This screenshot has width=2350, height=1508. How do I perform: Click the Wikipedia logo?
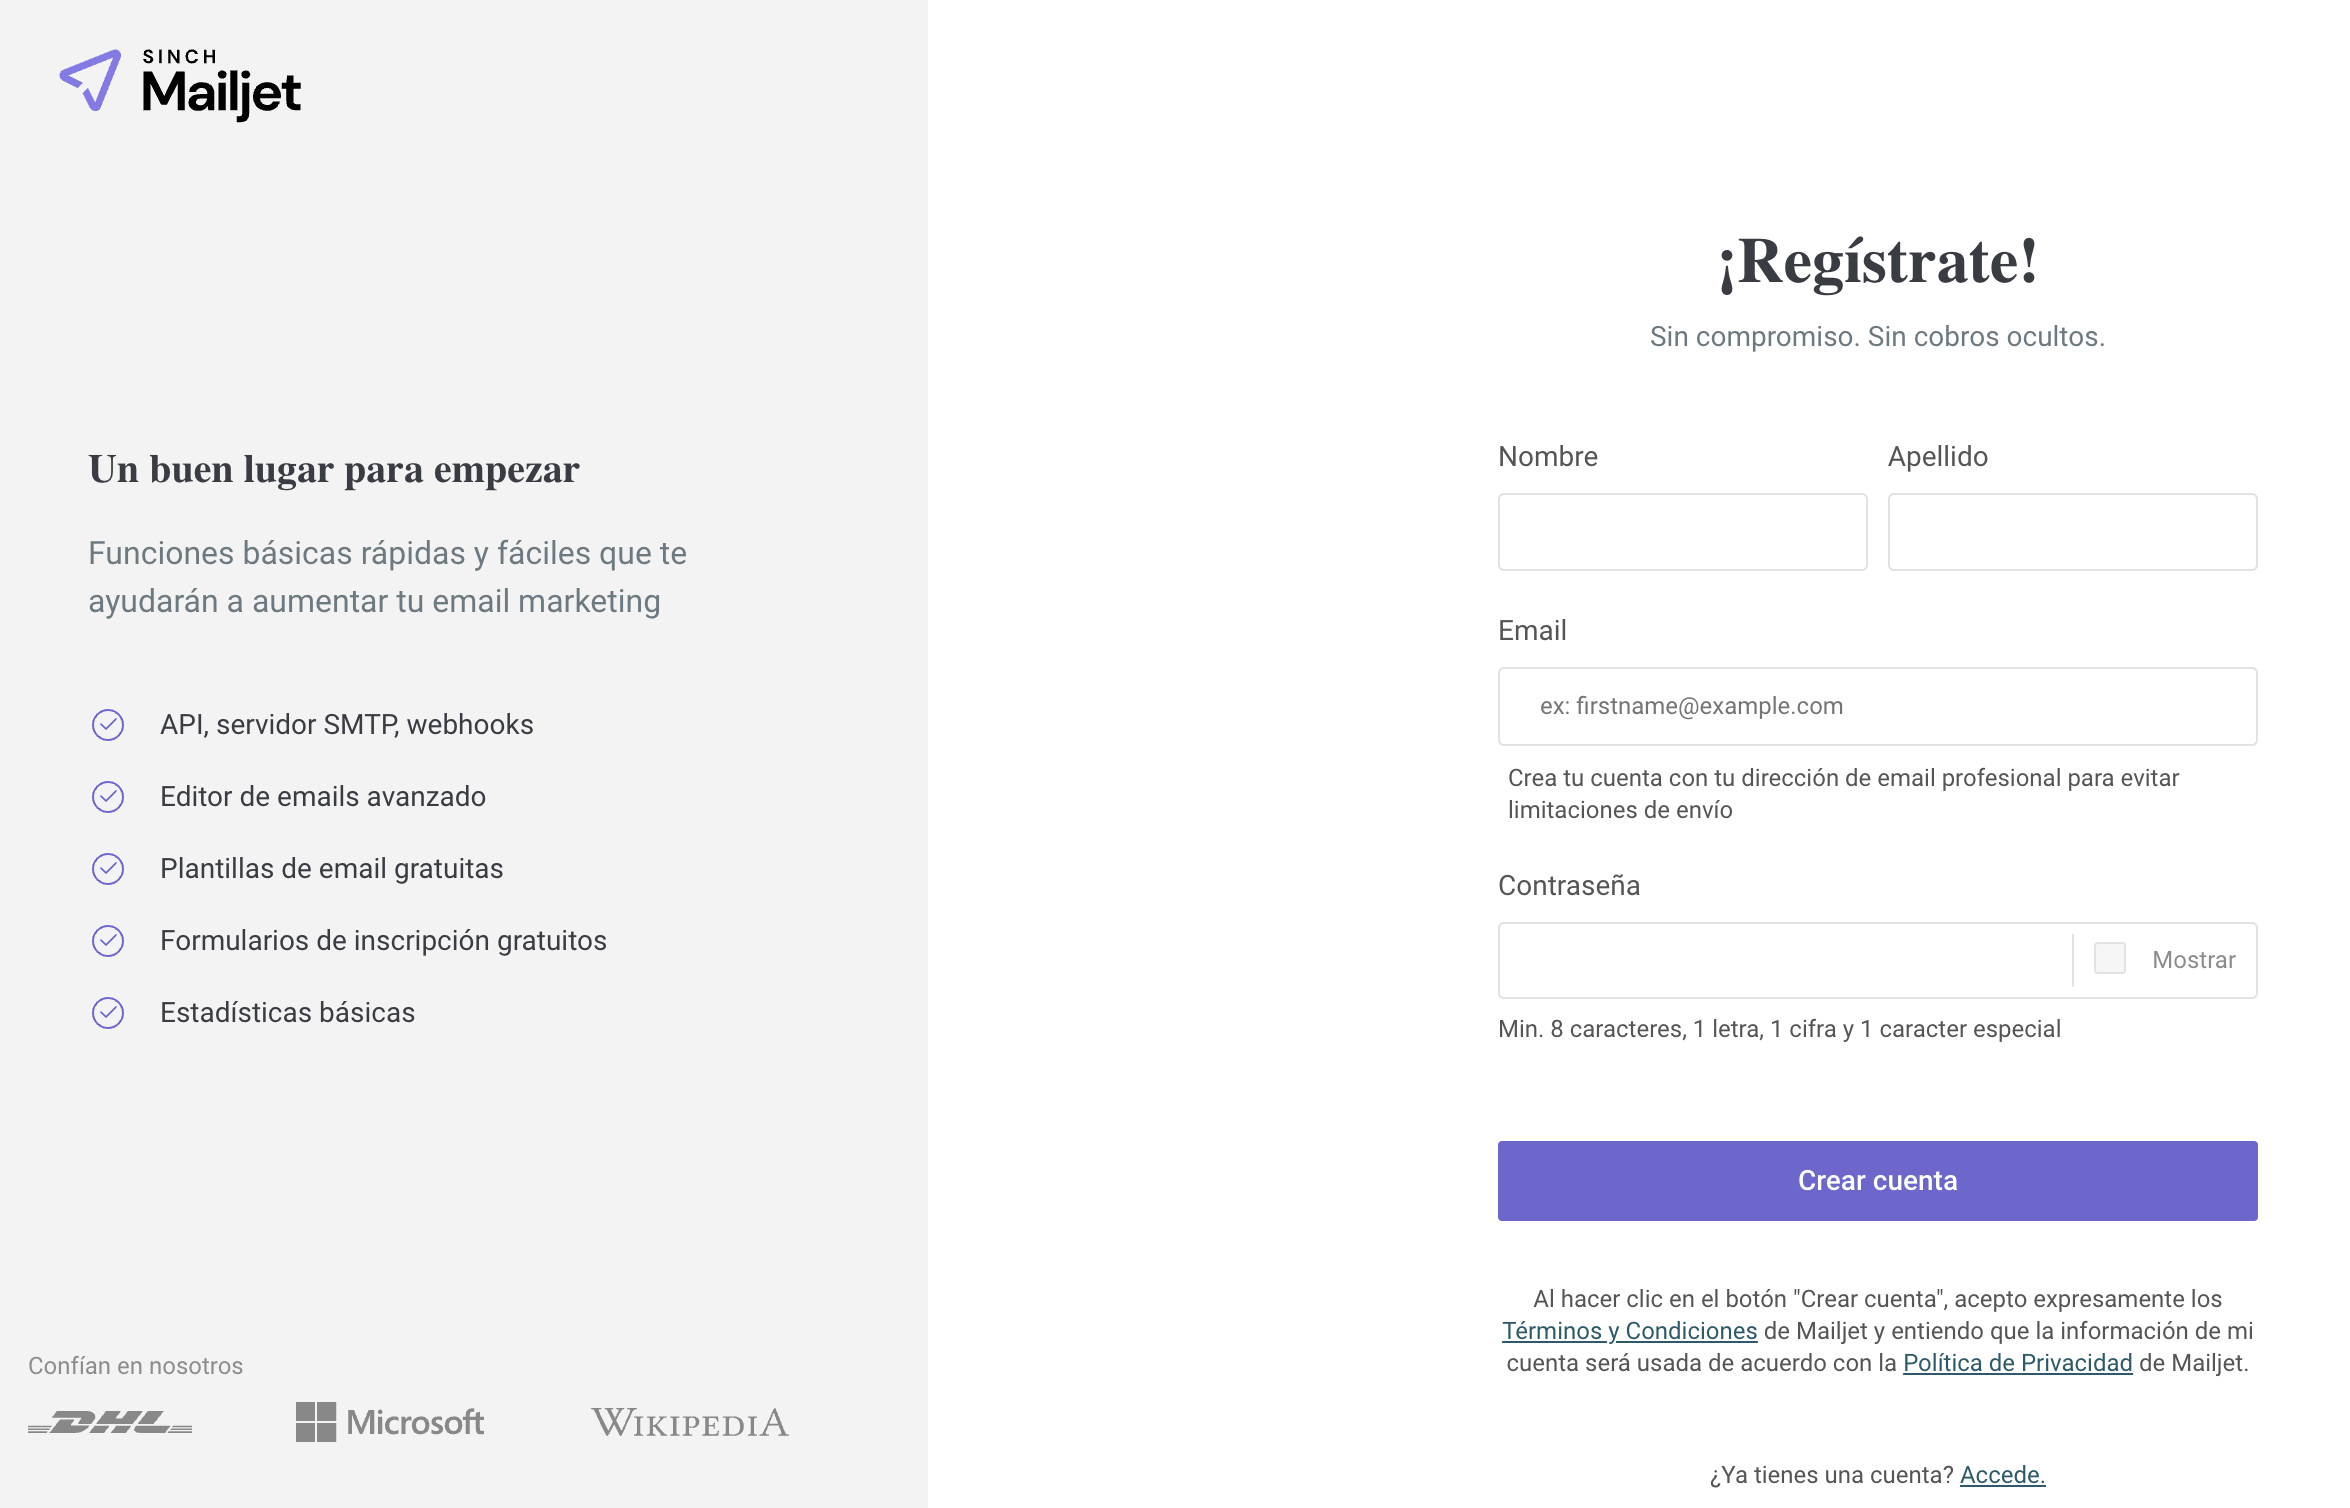[x=690, y=1422]
